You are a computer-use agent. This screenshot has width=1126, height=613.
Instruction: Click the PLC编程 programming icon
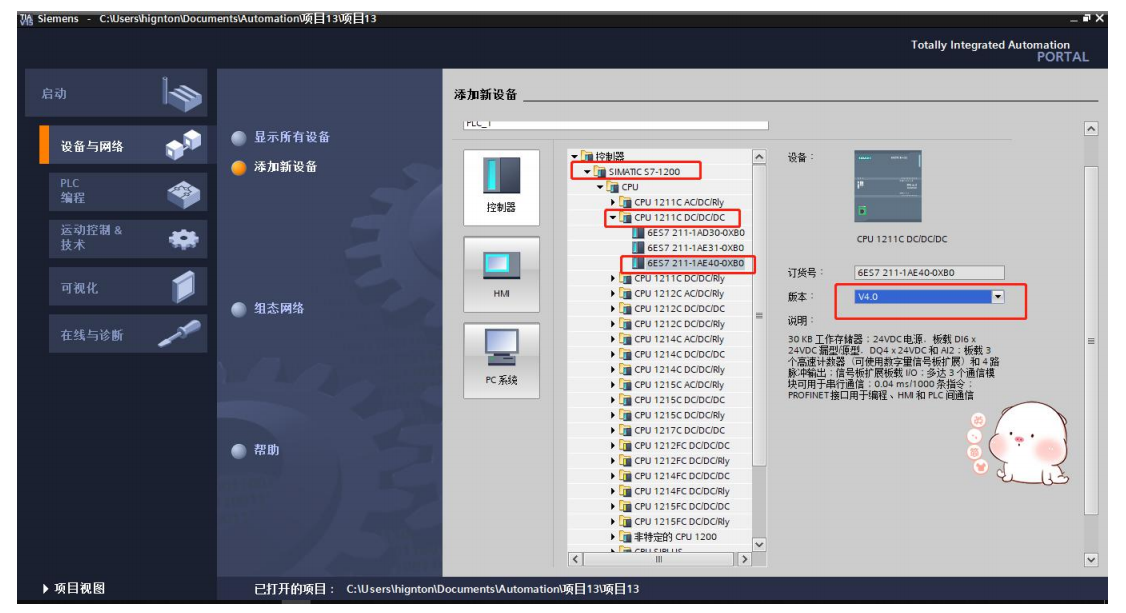183,192
